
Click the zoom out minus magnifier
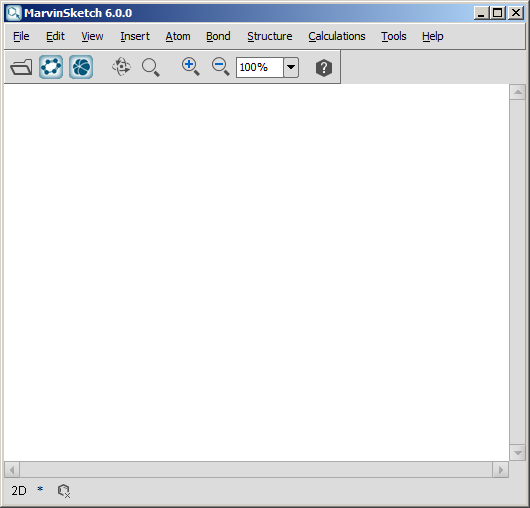220,67
